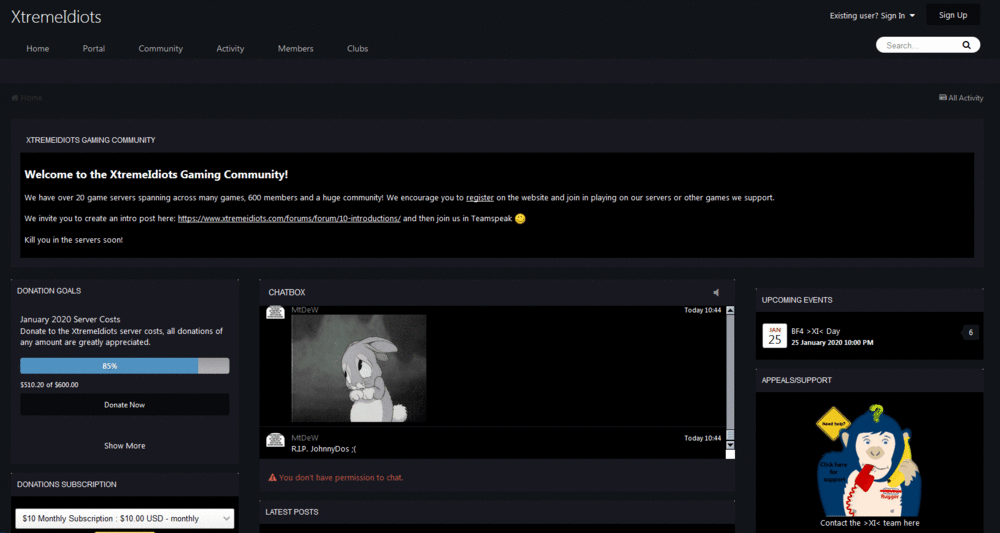The image size is (1000, 533).
Task: Click 'January 2020 Server Costs' goal title
Action: 70,319
